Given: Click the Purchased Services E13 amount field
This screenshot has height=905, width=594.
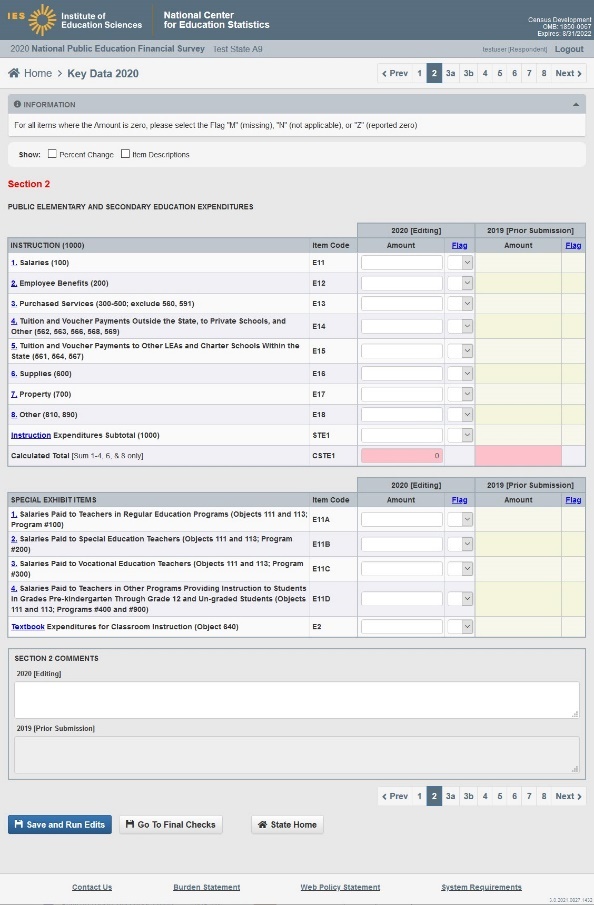Looking at the screenshot, I should pyautogui.click(x=402, y=304).
